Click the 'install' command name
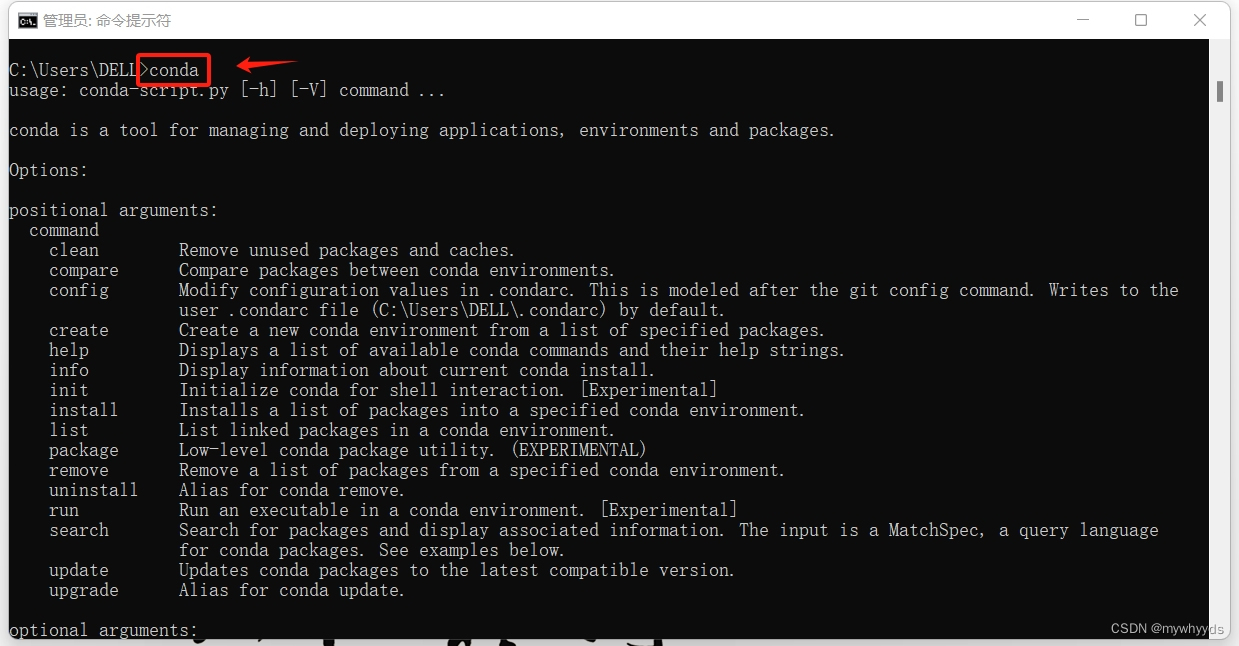The image size is (1239, 646). (x=84, y=410)
